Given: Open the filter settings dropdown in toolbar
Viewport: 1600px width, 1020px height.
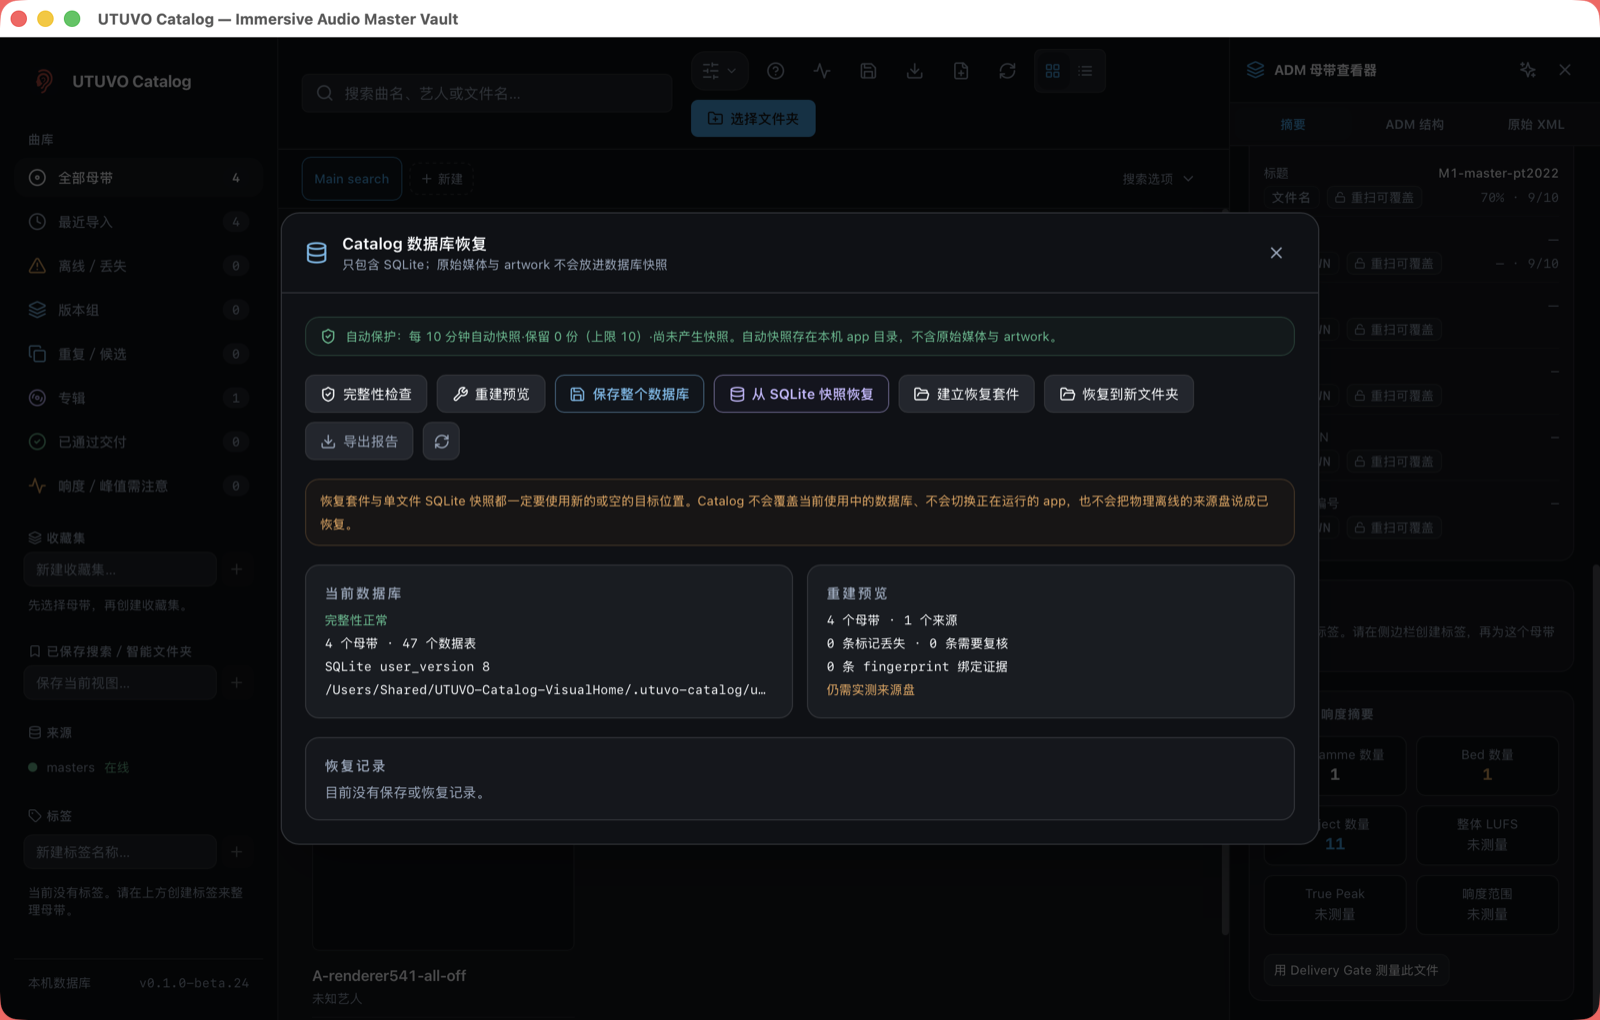Looking at the screenshot, I should pyautogui.click(x=719, y=71).
